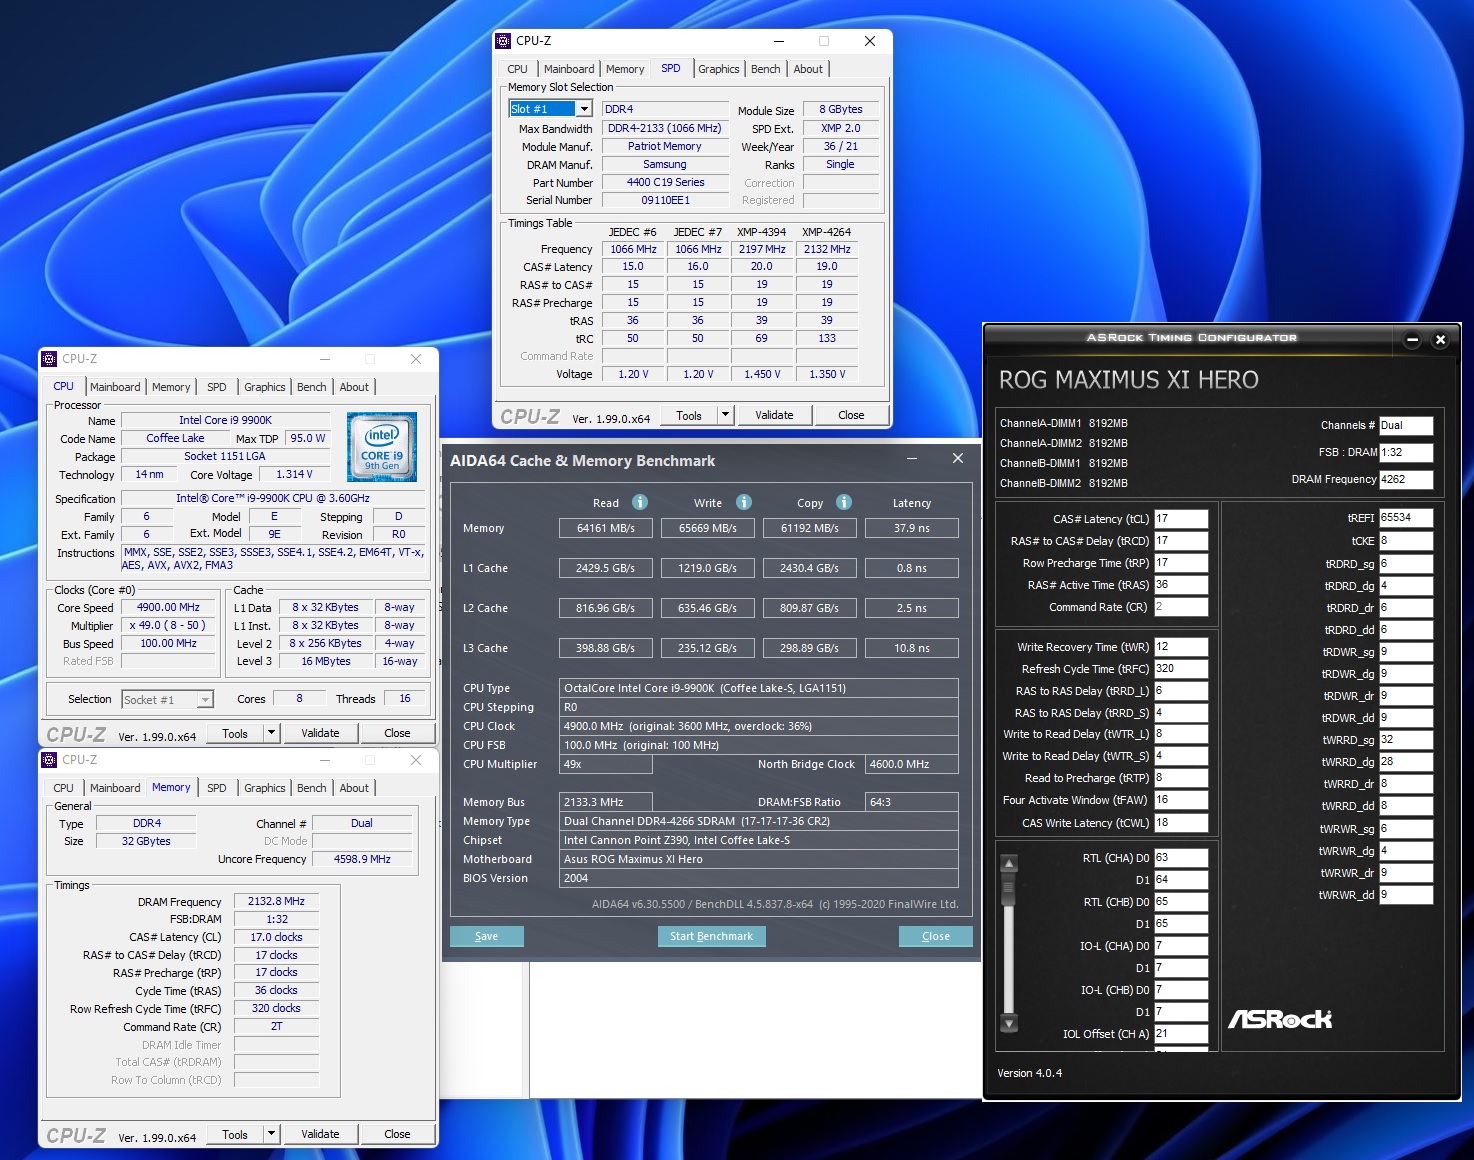1474x1160 pixels.
Task: Open the SPD tab in the CPU-Z Processor window
Action: tap(217, 387)
